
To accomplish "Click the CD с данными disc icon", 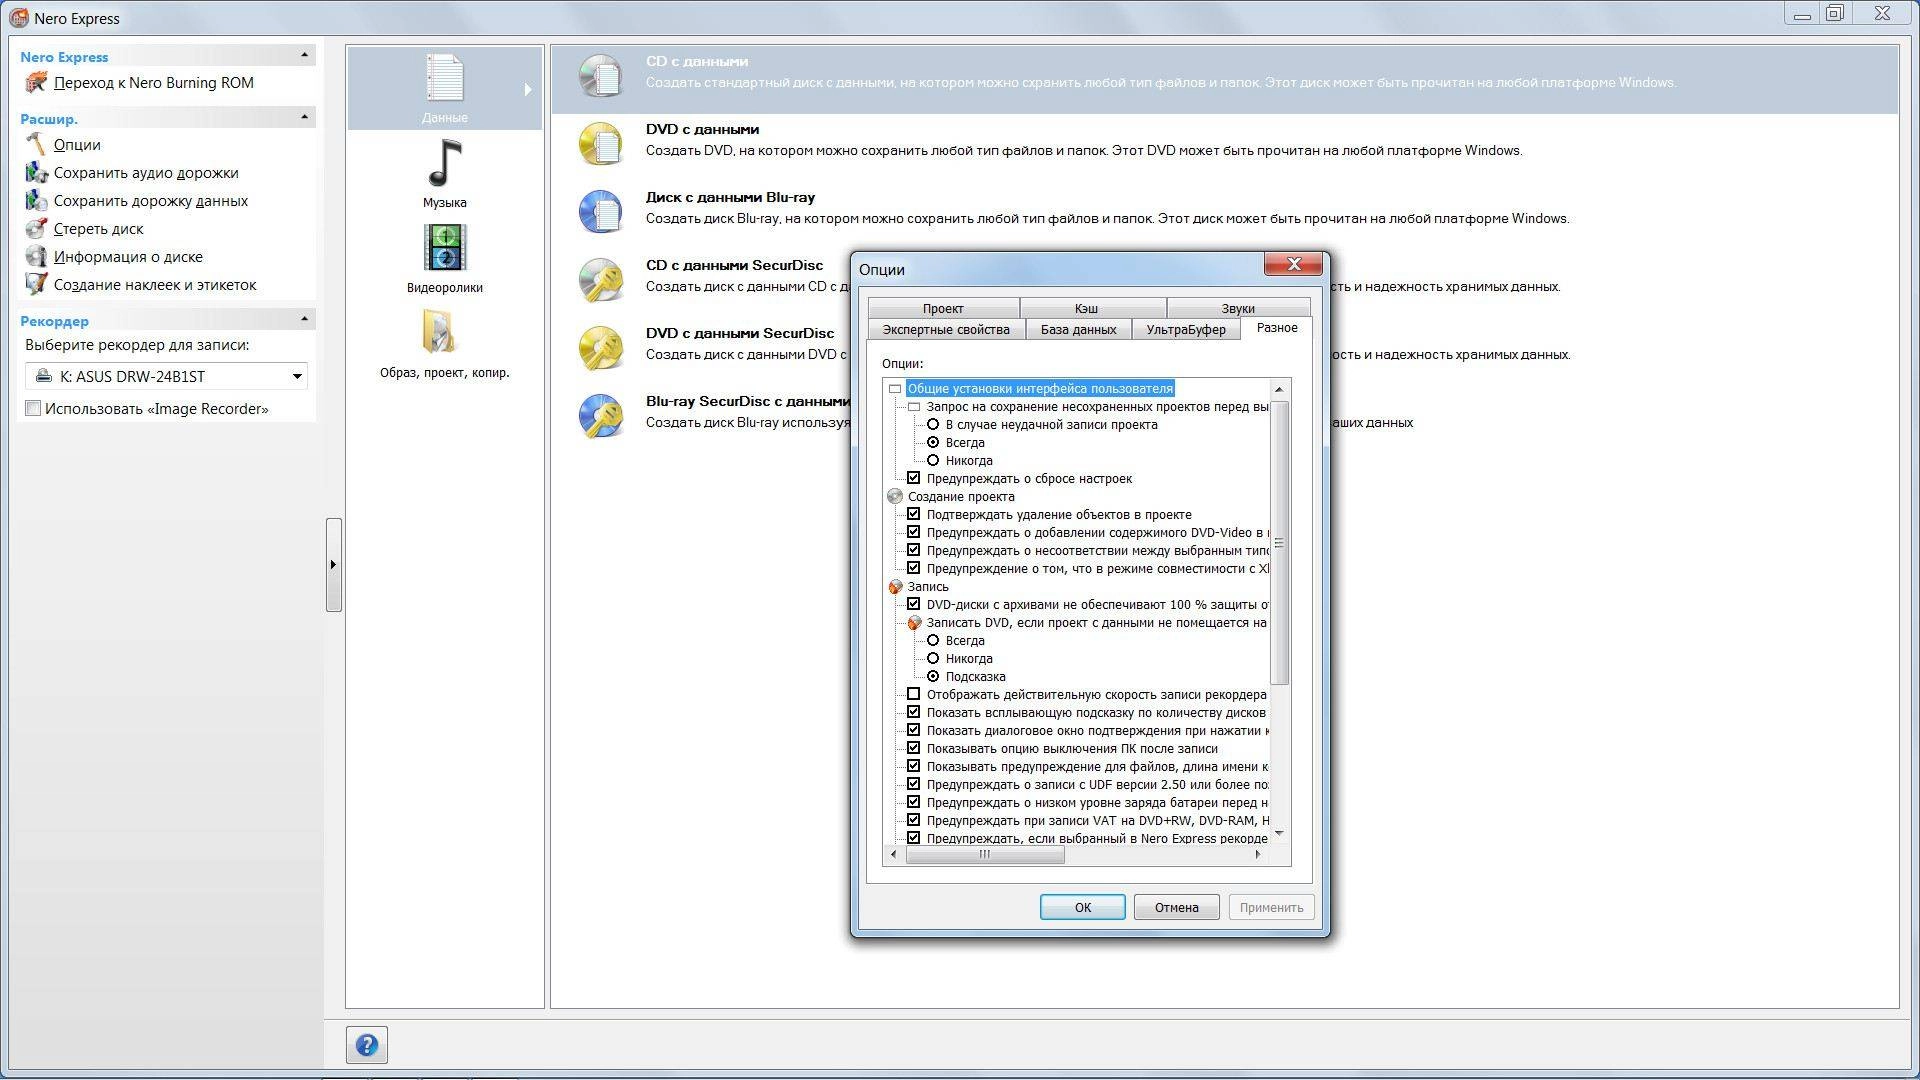I will tap(600, 76).
